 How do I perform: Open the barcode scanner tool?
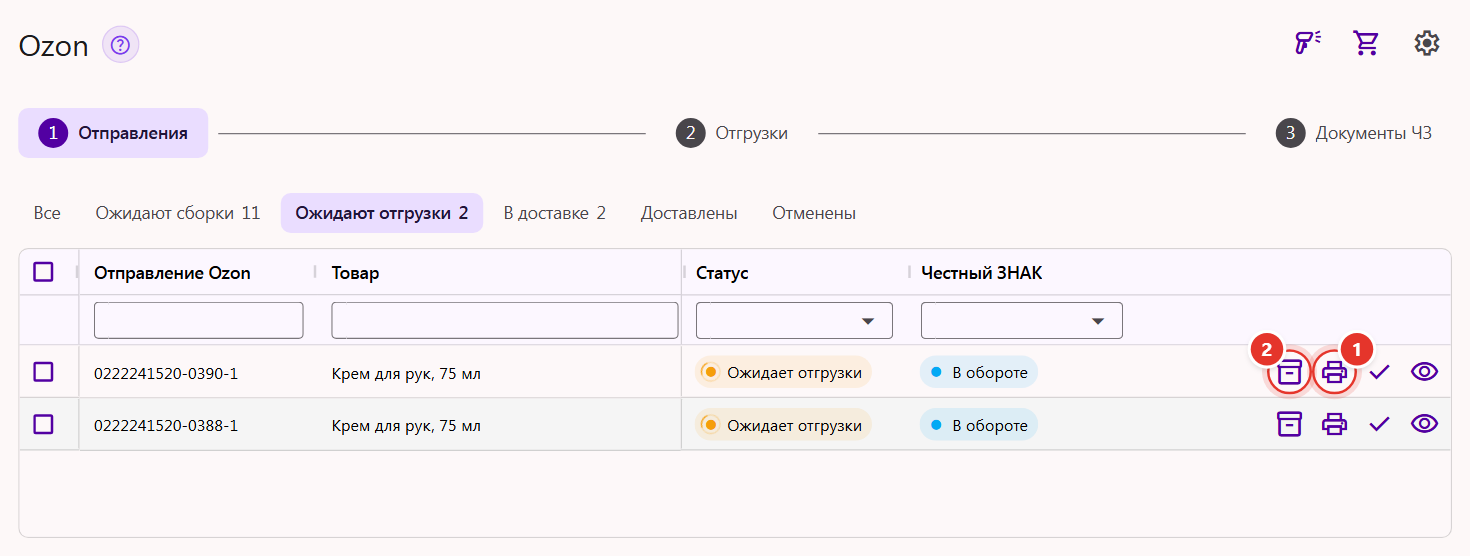[x=1307, y=43]
